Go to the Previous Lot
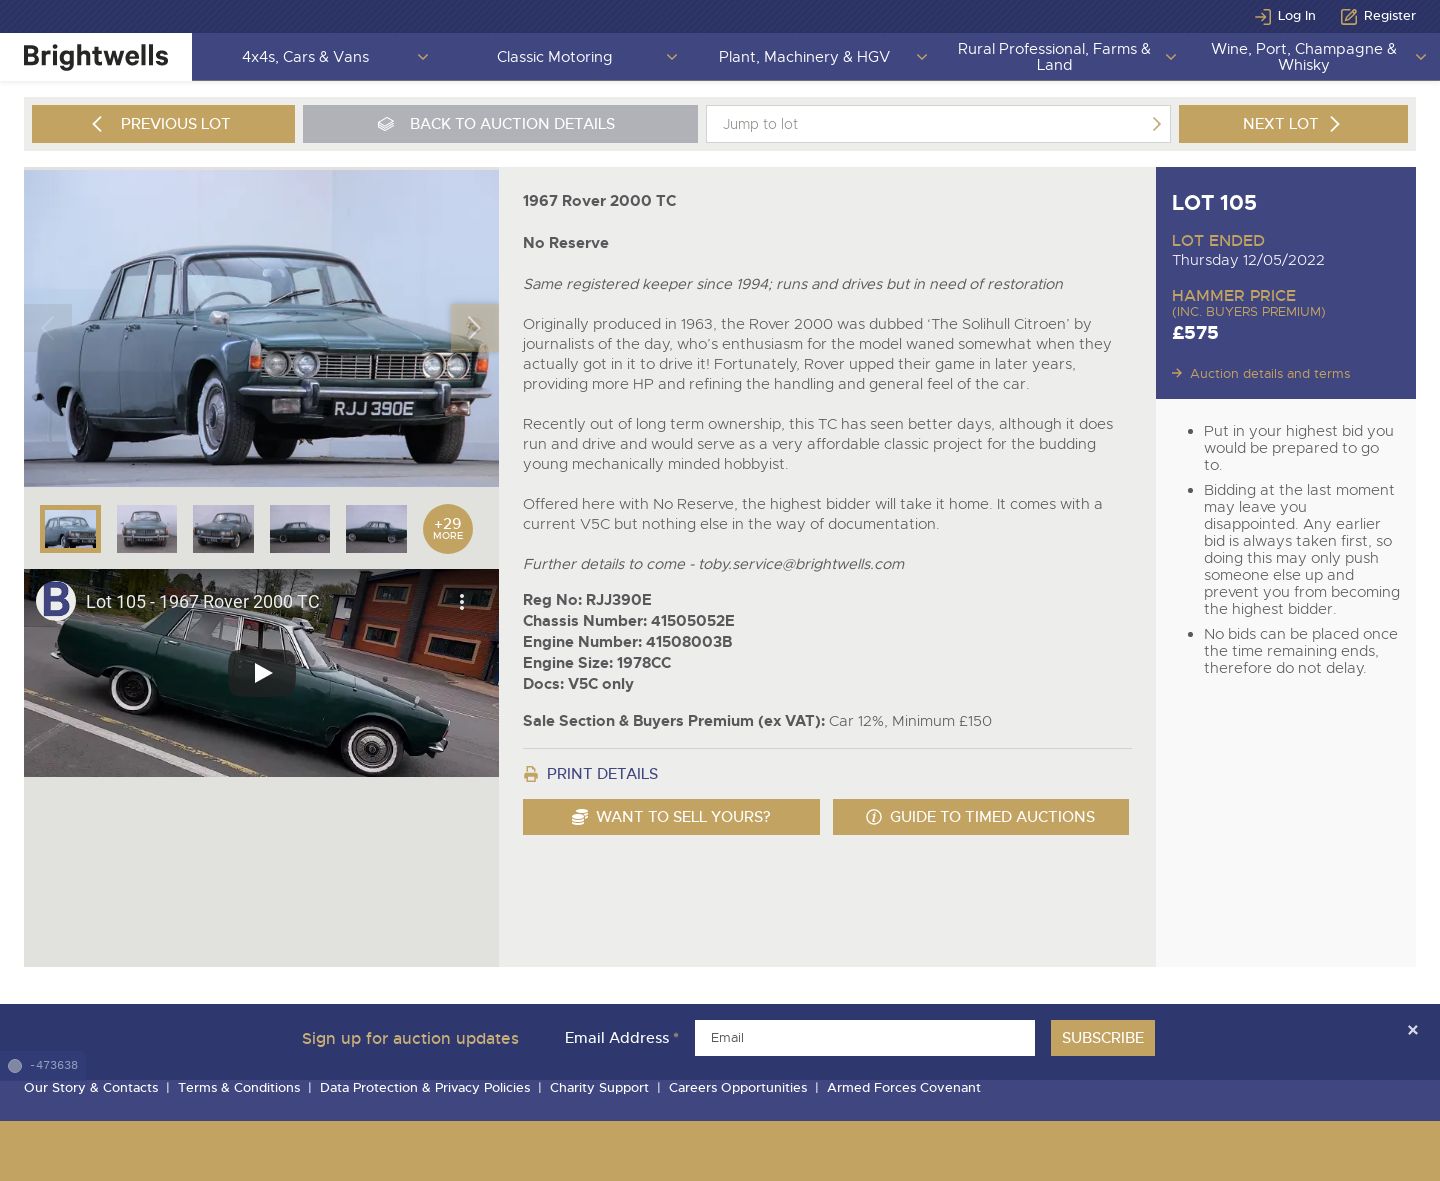The width and height of the screenshot is (1440, 1181). [163, 124]
